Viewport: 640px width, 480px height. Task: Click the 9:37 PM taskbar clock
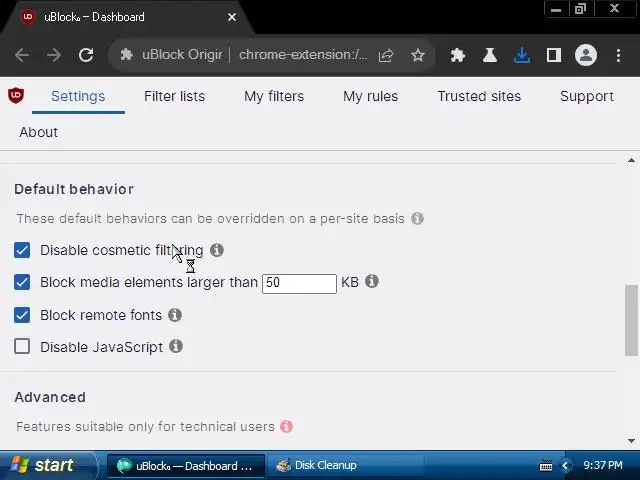pyautogui.click(x=603, y=465)
